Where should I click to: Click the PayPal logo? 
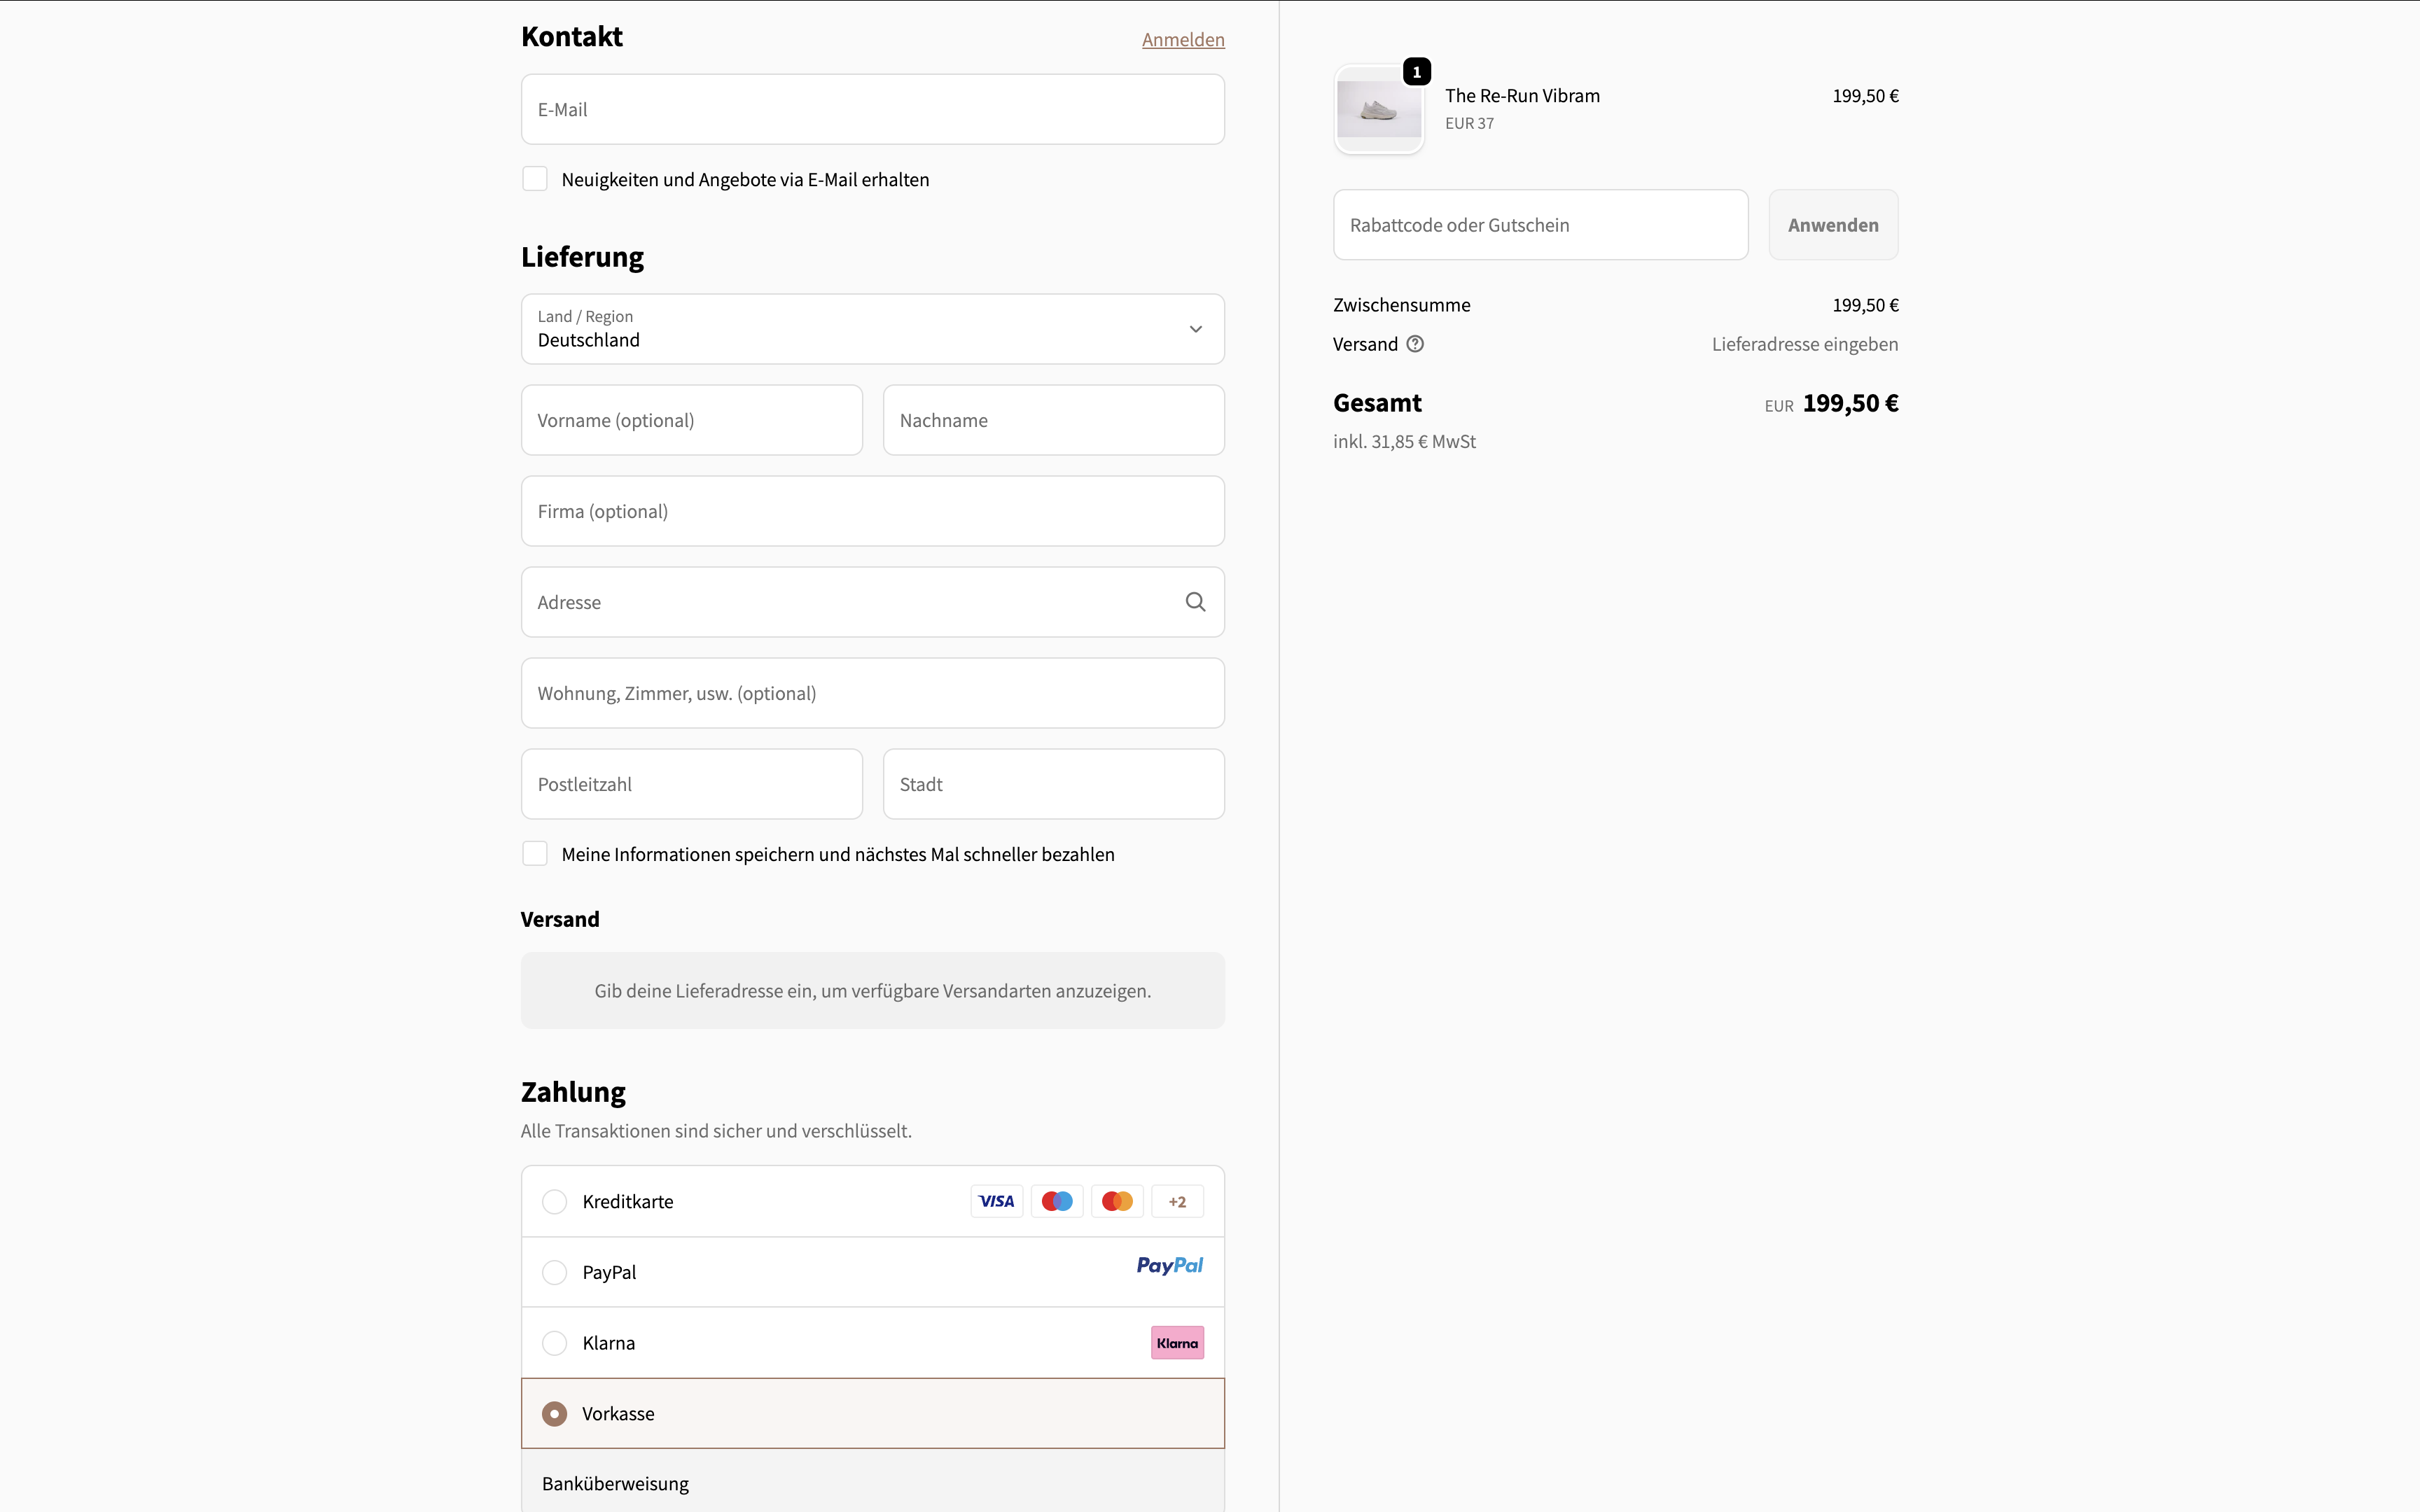pyautogui.click(x=1170, y=1266)
